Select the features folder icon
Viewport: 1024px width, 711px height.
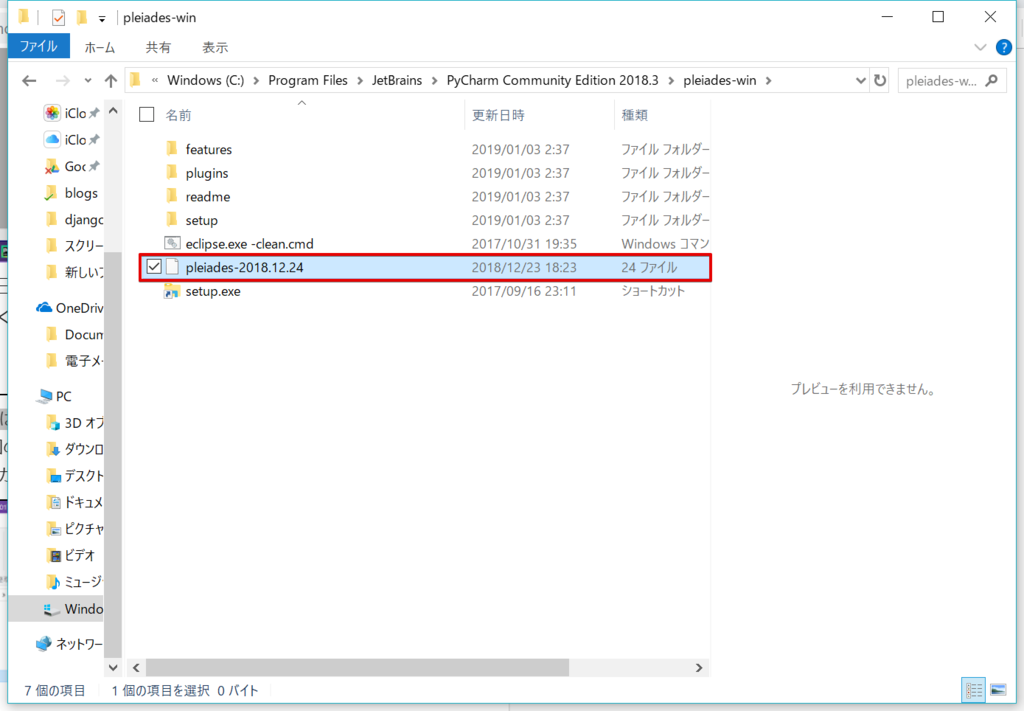coord(172,149)
